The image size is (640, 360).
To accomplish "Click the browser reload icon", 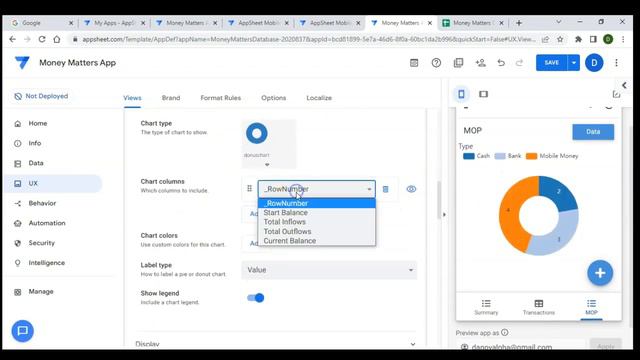I will coord(42,39).
